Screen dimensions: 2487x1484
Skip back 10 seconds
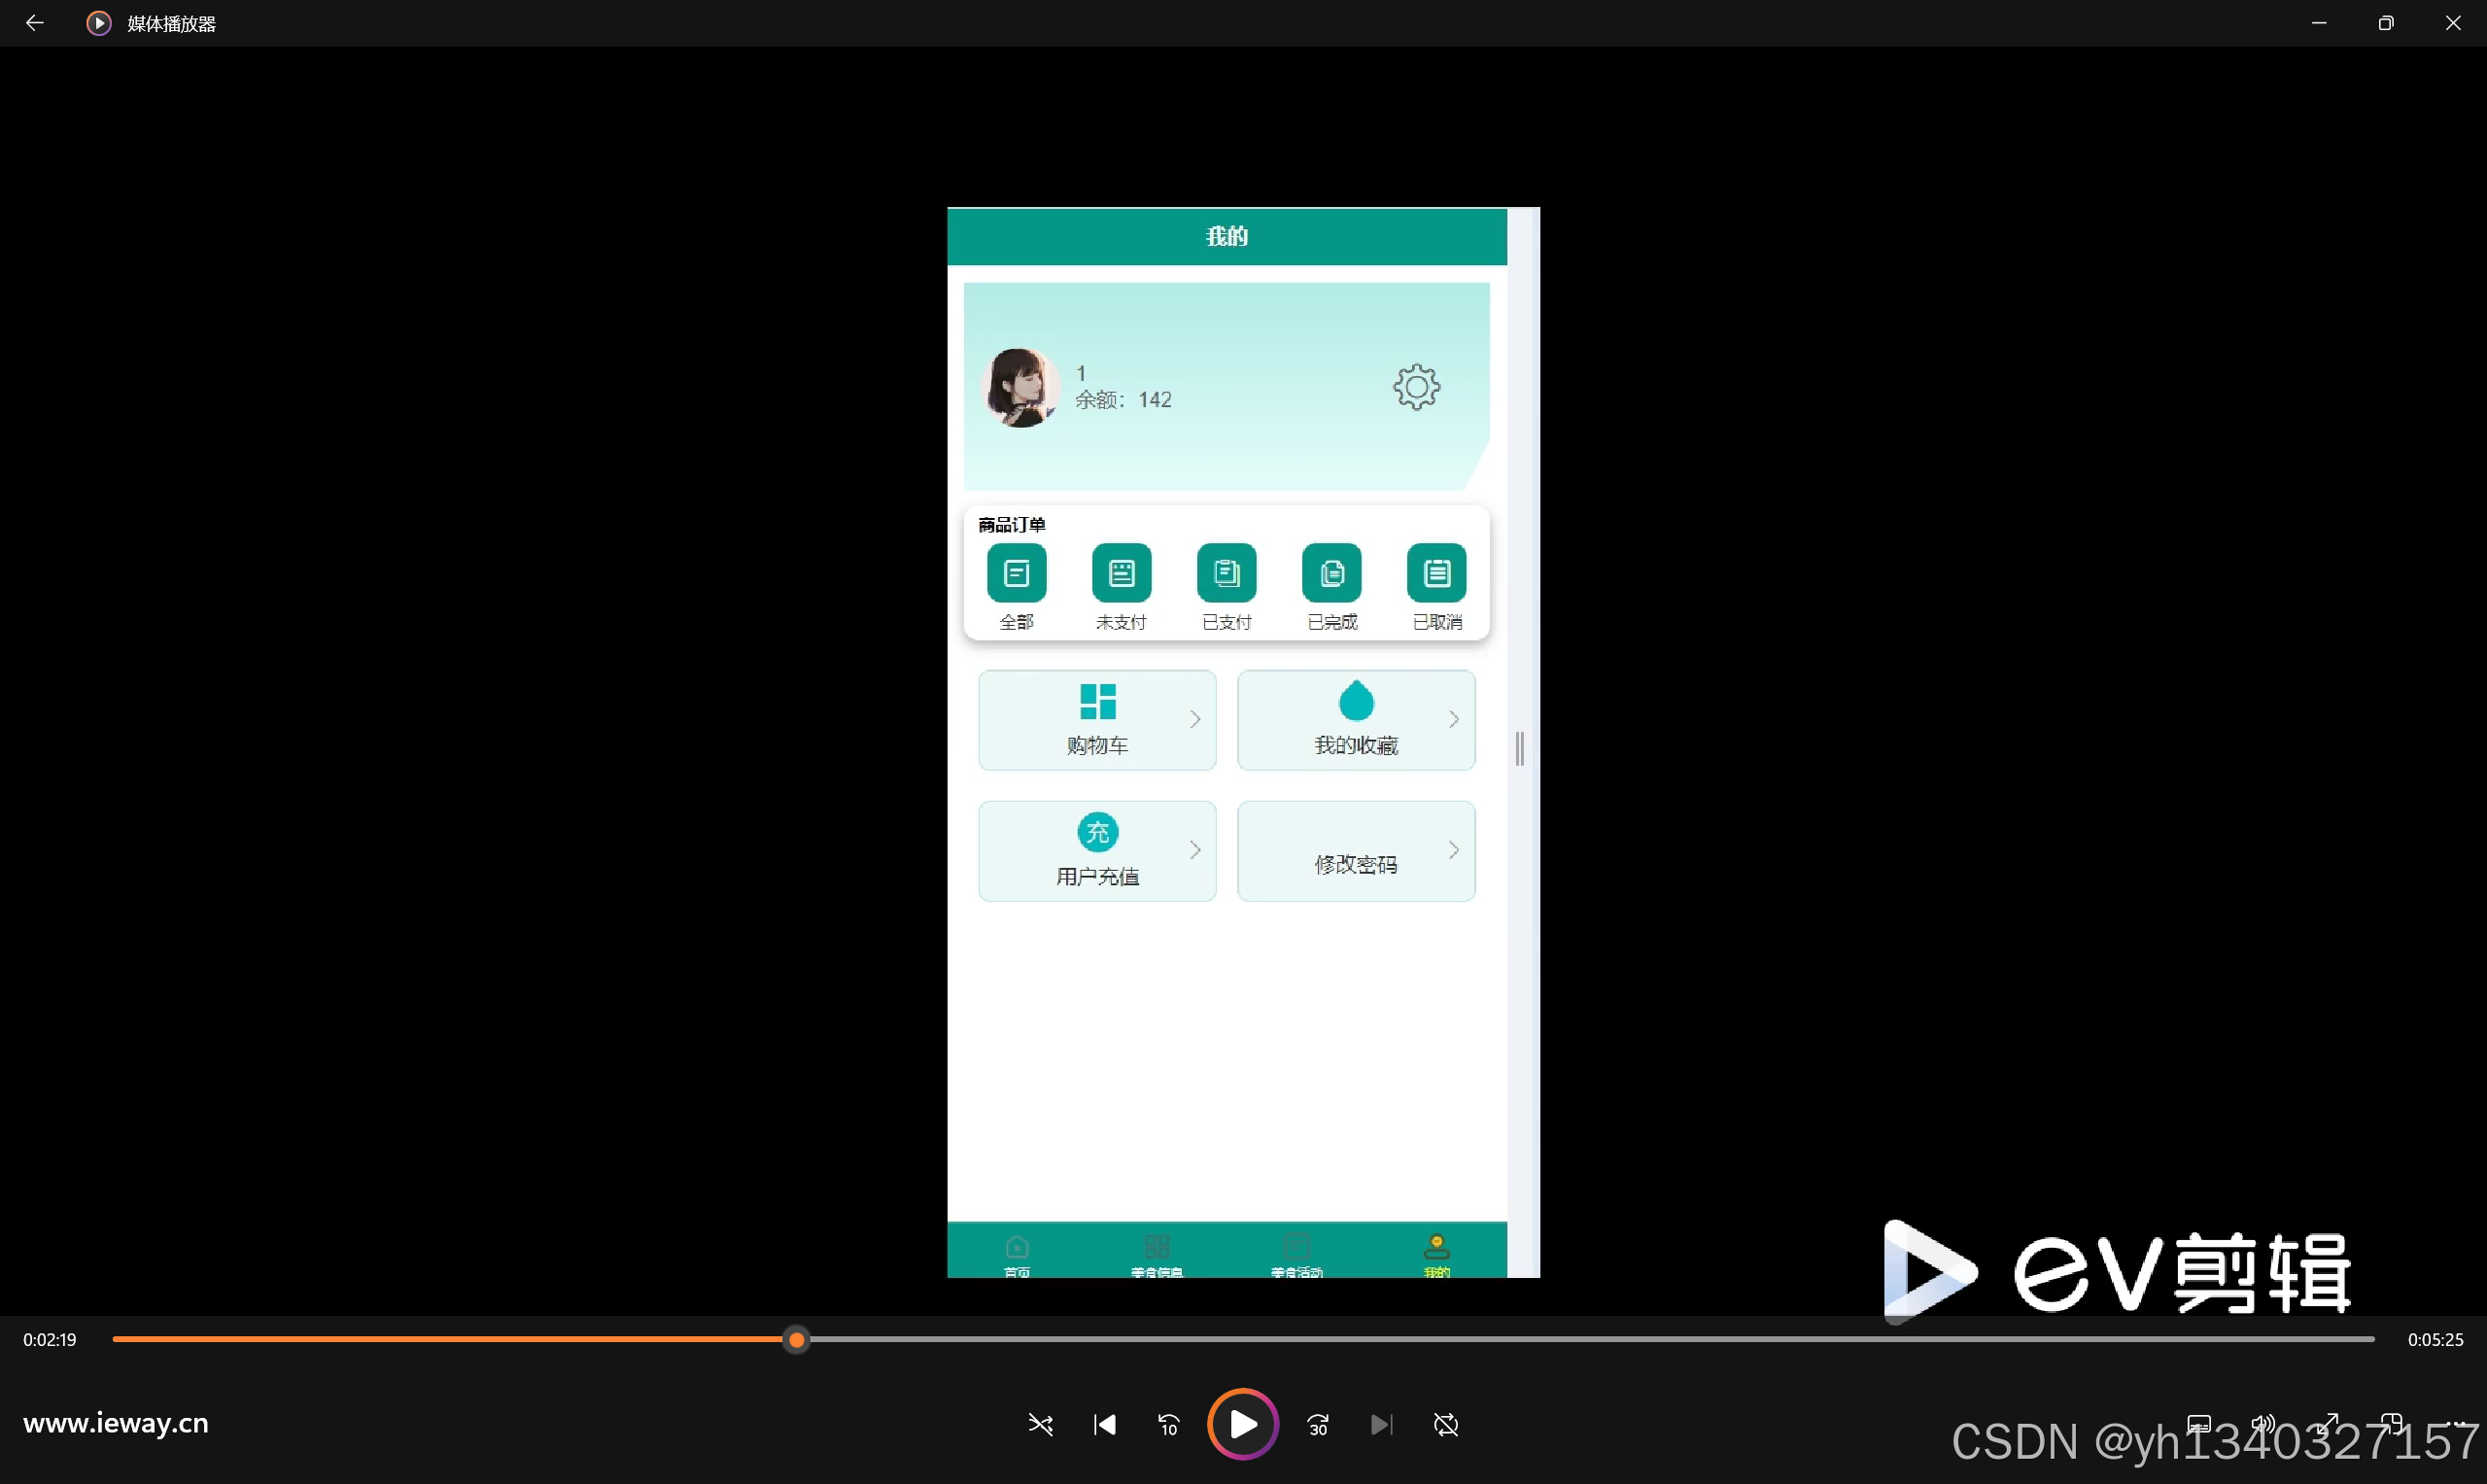(x=1168, y=1424)
